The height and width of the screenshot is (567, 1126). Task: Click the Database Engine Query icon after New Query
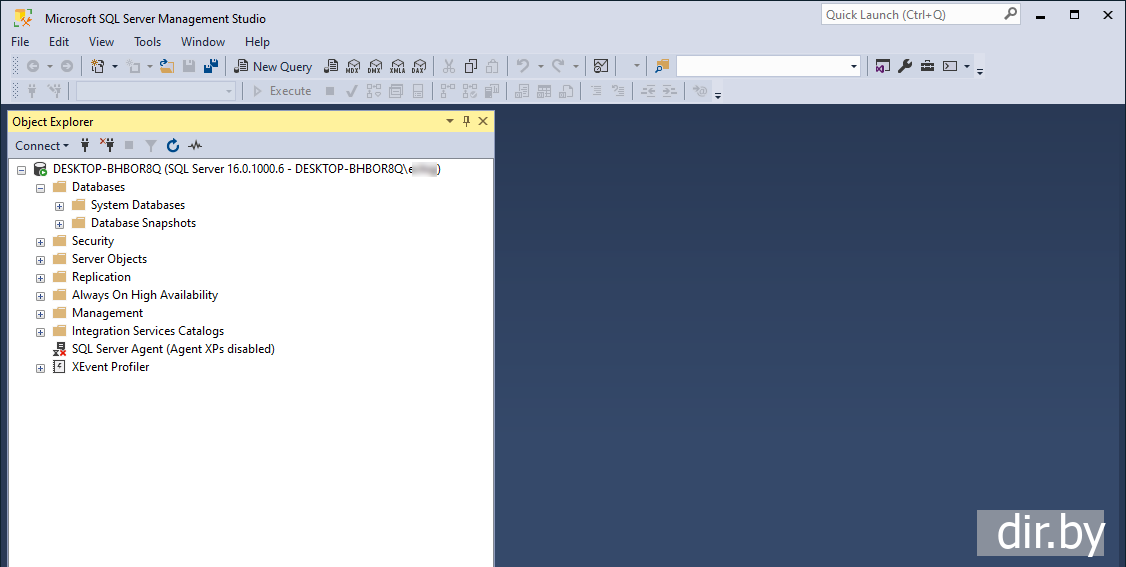tap(330, 66)
